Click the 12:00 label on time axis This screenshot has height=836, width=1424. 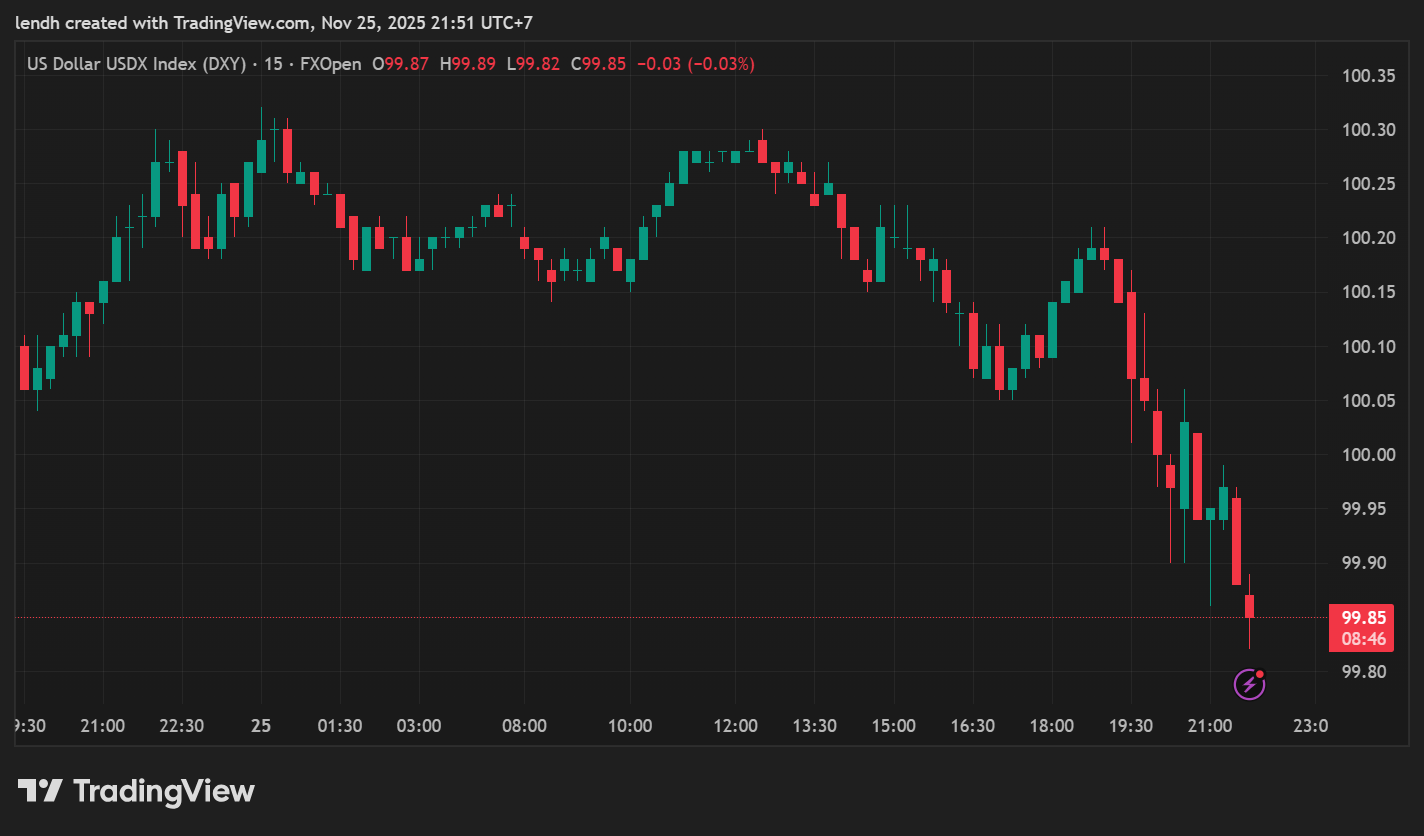coord(735,726)
